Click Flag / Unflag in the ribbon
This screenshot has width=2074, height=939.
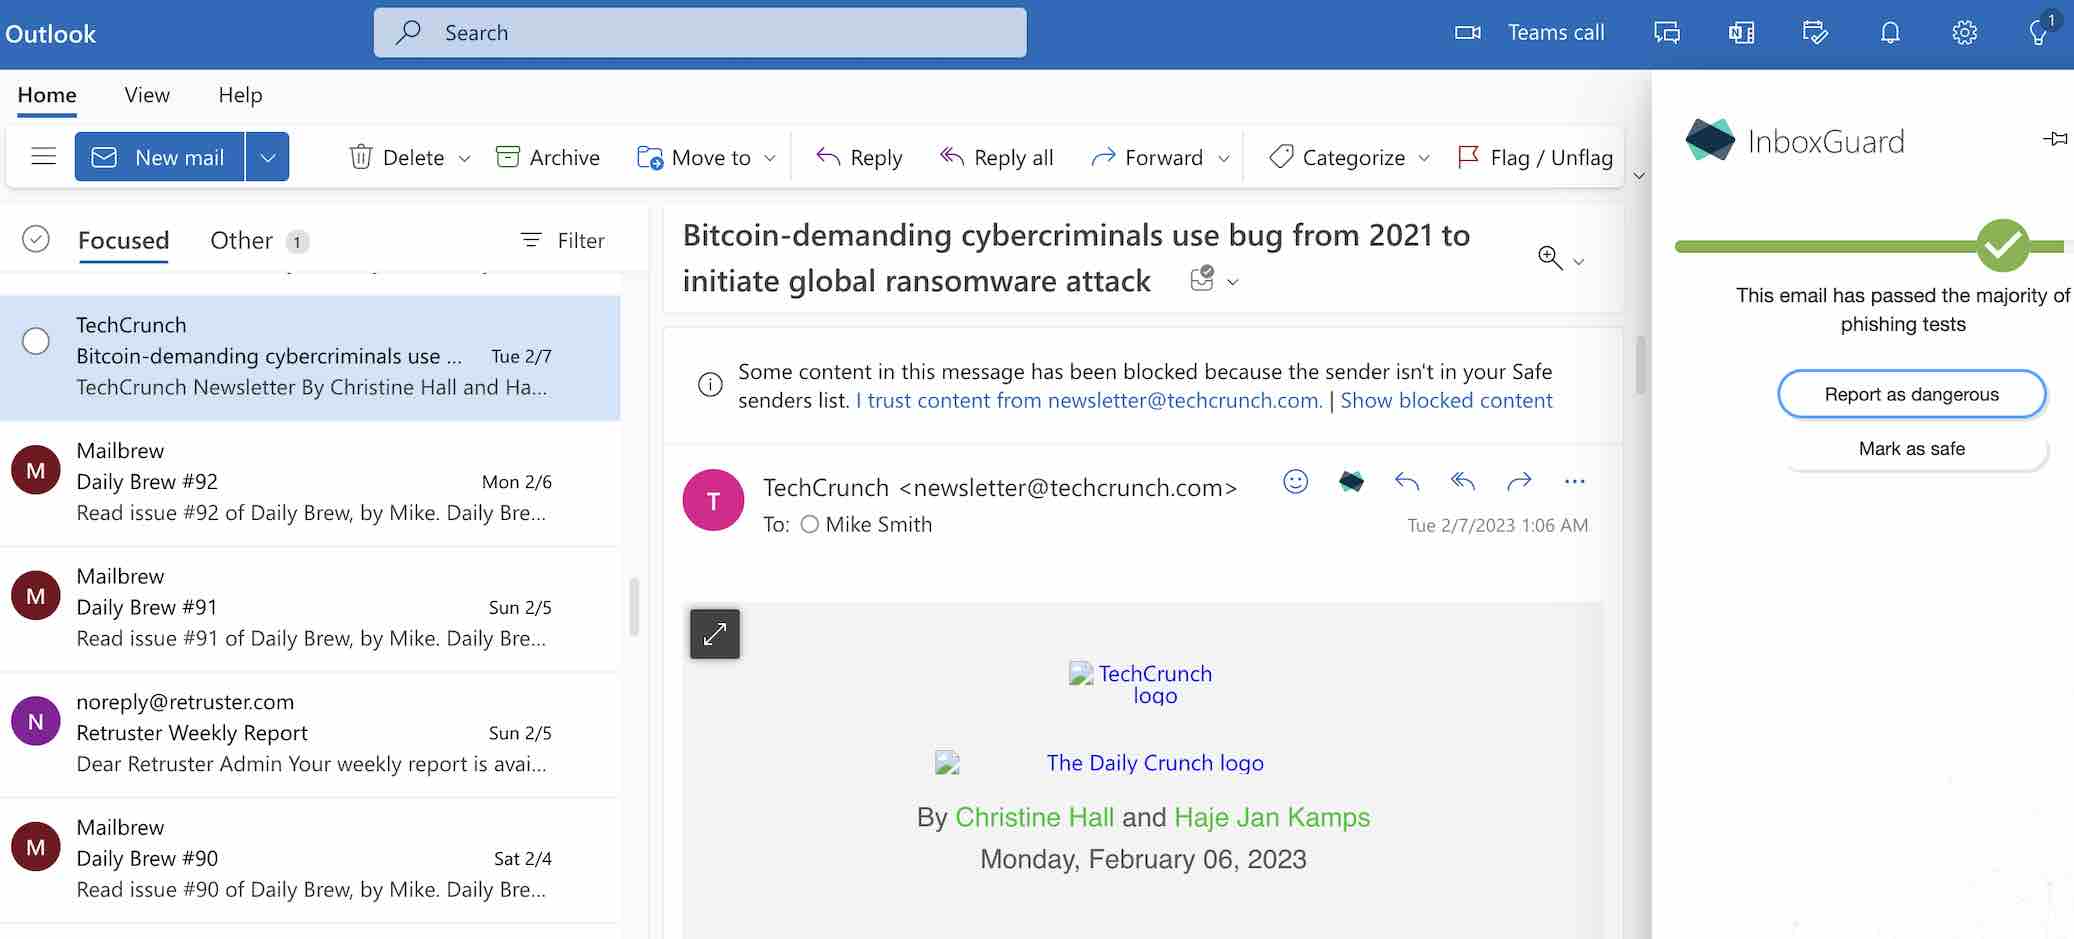tap(1535, 157)
